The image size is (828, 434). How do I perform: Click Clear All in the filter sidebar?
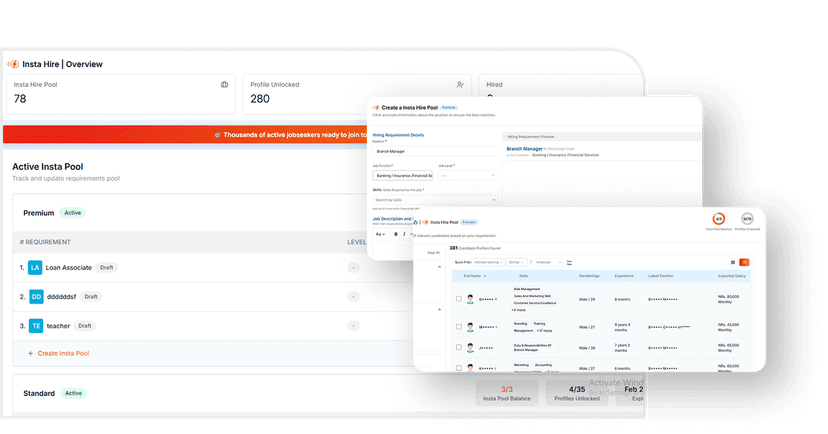433,253
